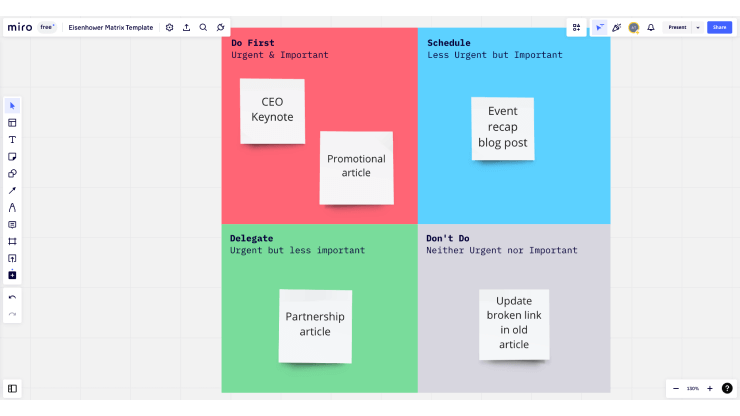
Task: Open the templates tool in left toolbar
Action: [x=12, y=123]
